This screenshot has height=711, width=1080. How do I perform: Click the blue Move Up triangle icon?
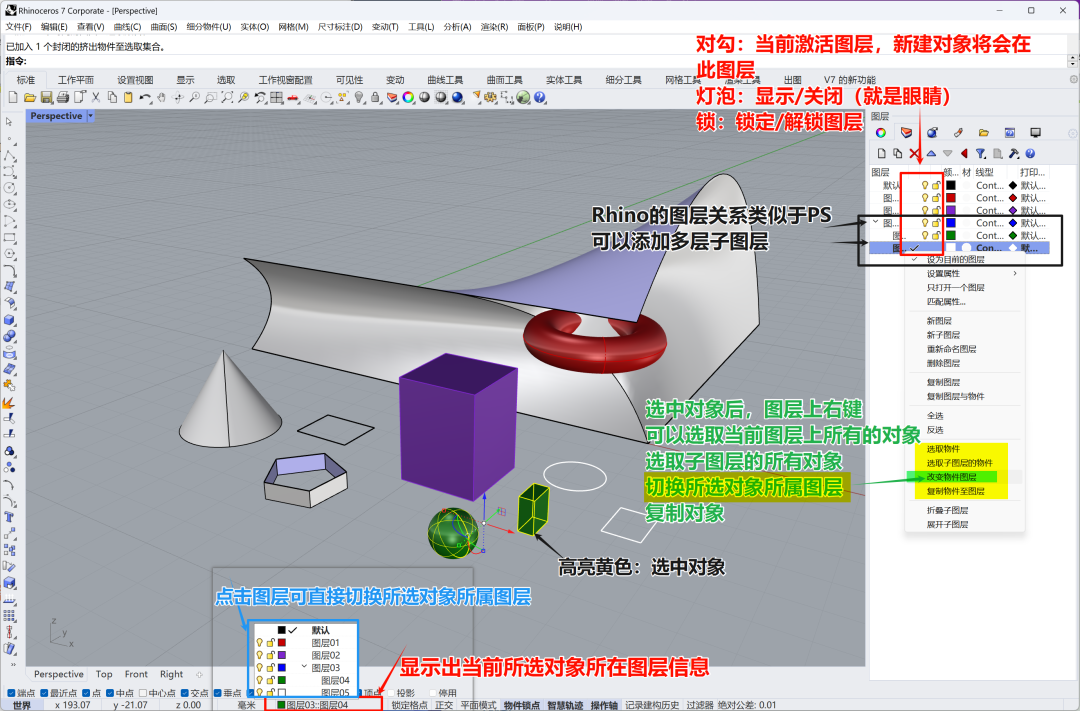931,154
